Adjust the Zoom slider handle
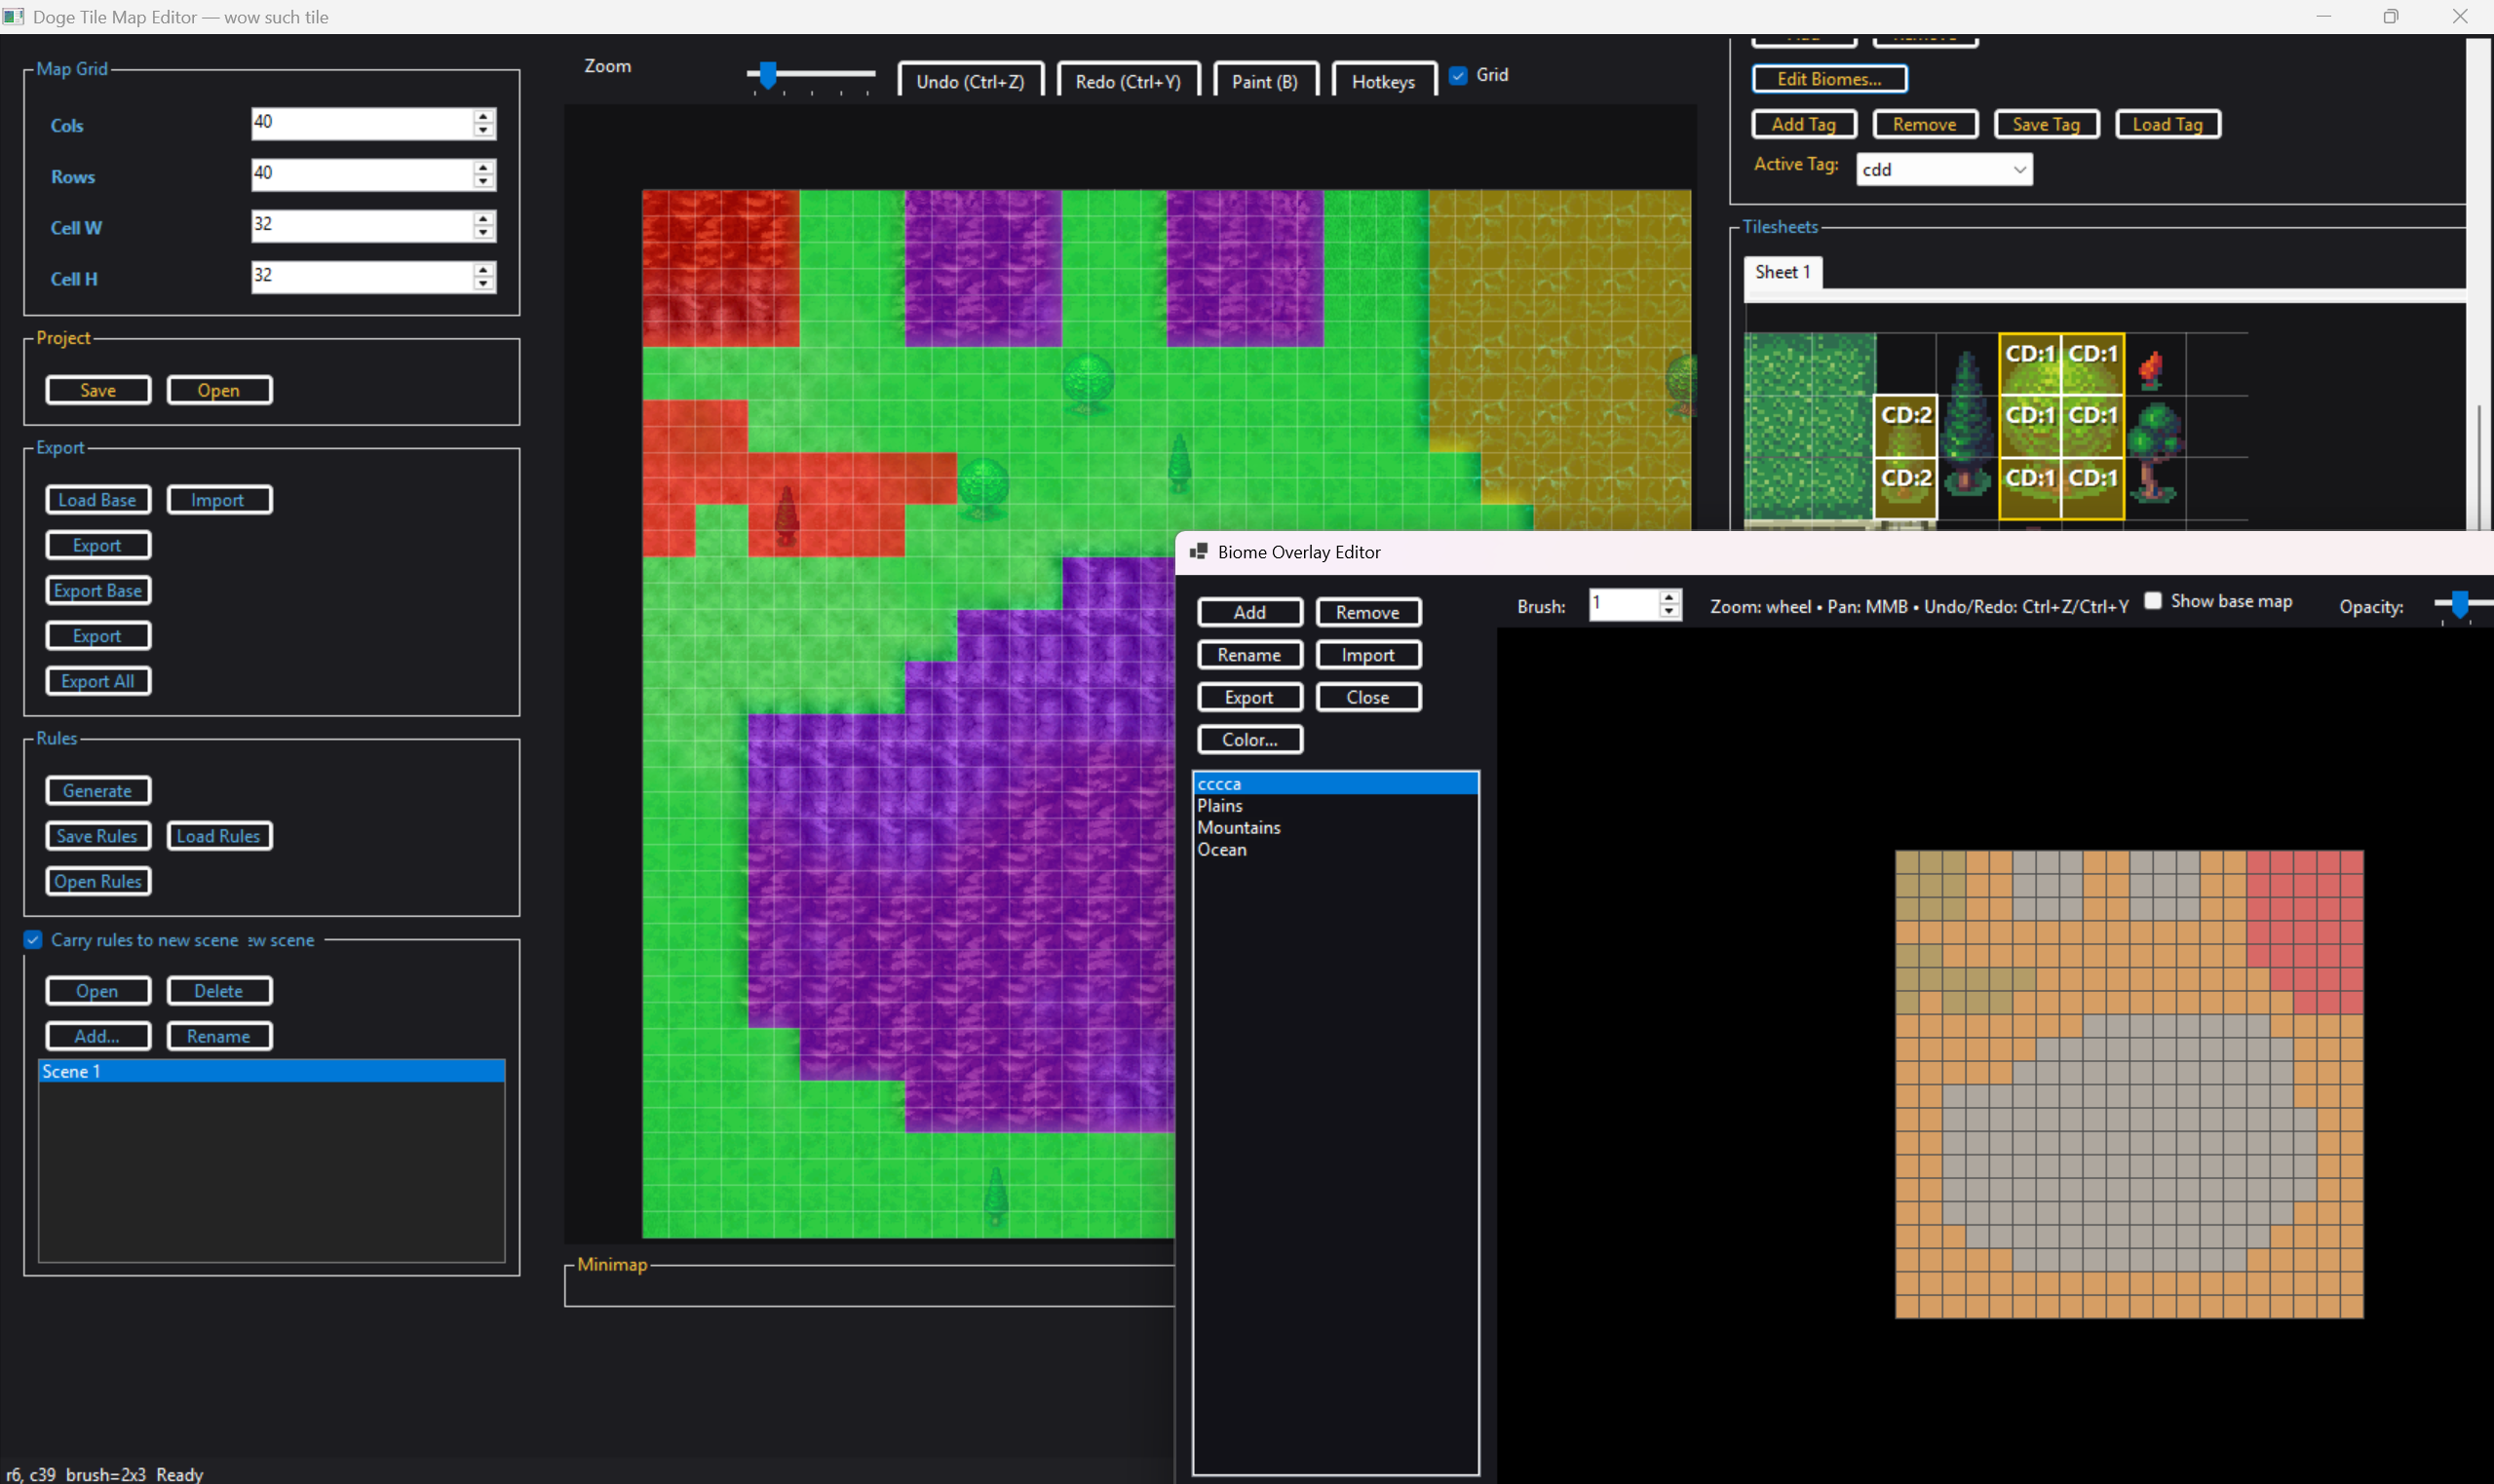 click(x=767, y=75)
